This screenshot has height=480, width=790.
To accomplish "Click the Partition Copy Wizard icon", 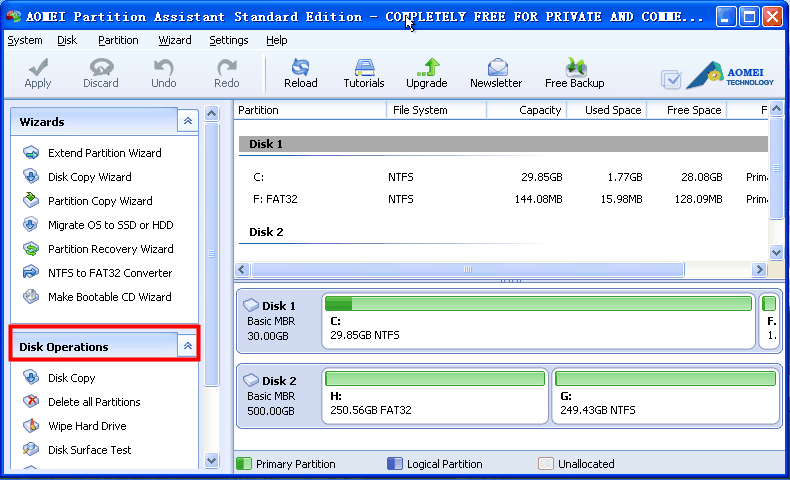I will (x=31, y=200).
